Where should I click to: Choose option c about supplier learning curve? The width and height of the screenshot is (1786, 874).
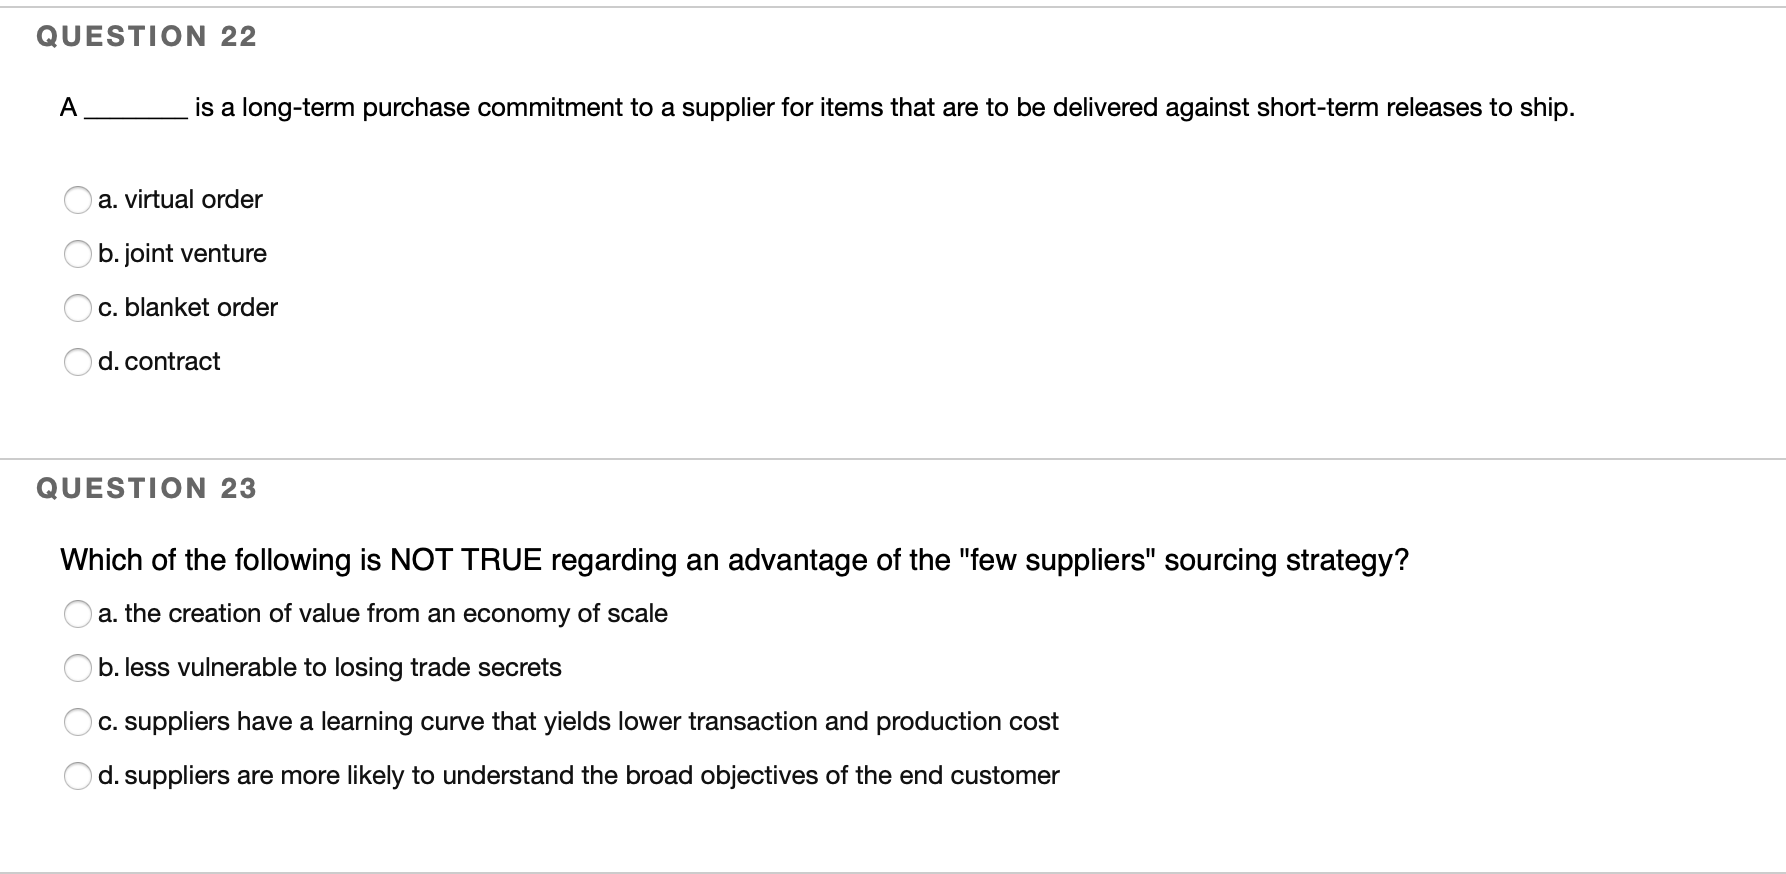(x=79, y=721)
